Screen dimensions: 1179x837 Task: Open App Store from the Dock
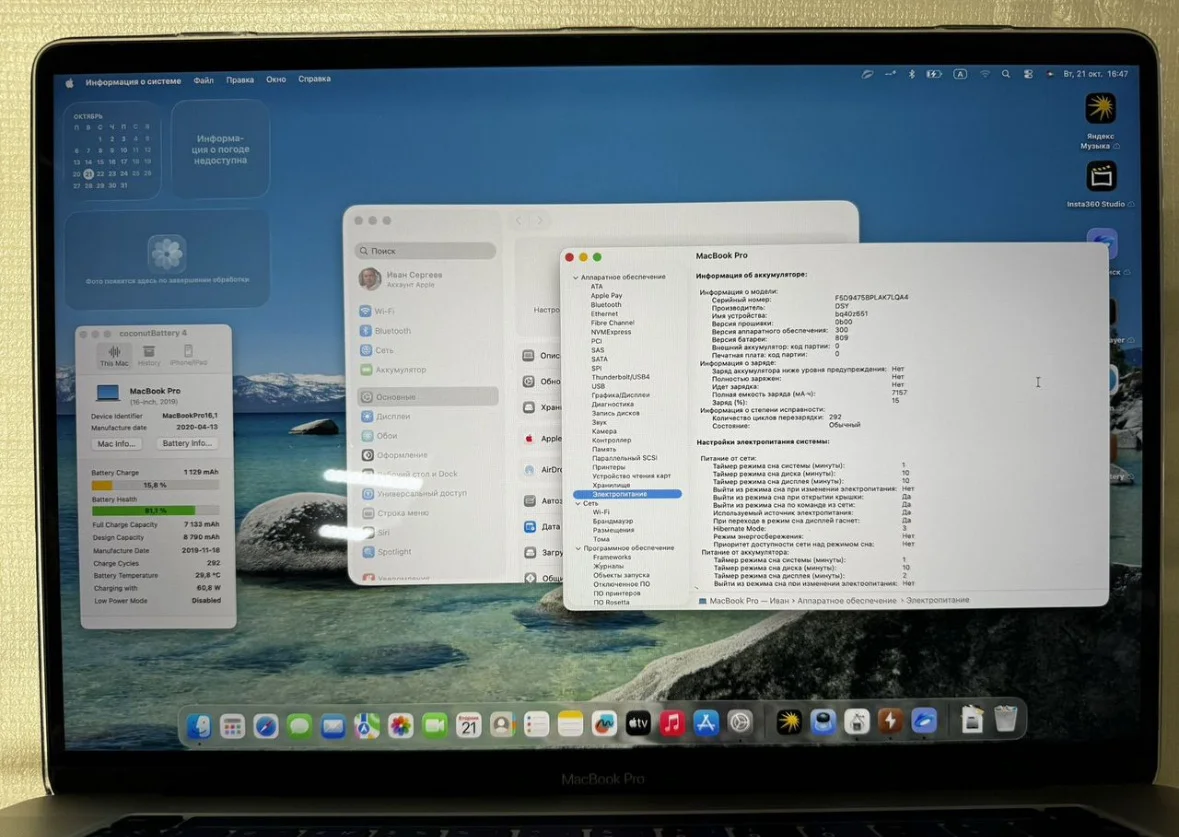pos(705,723)
